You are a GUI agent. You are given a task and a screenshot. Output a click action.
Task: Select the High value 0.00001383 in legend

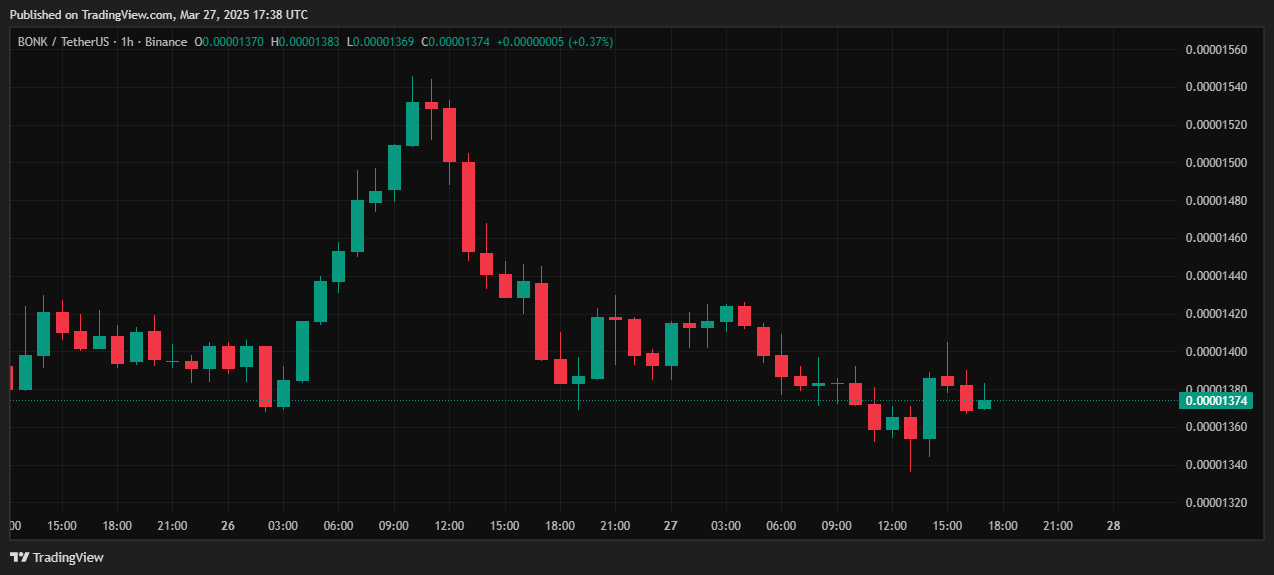pos(308,42)
